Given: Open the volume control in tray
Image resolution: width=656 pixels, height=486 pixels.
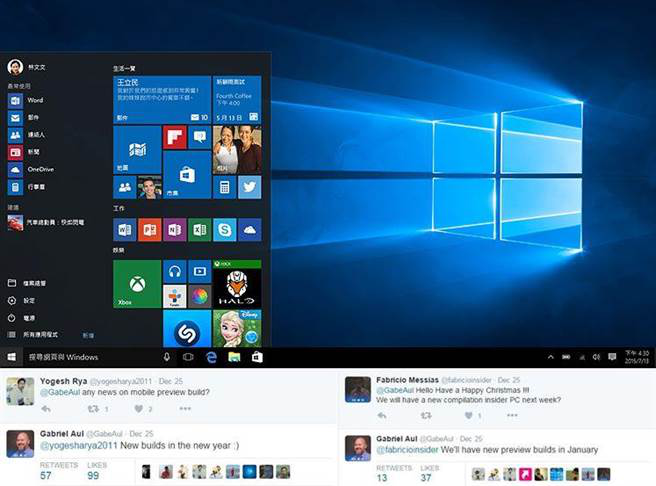Looking at the screenshot, I should point(596,357).
